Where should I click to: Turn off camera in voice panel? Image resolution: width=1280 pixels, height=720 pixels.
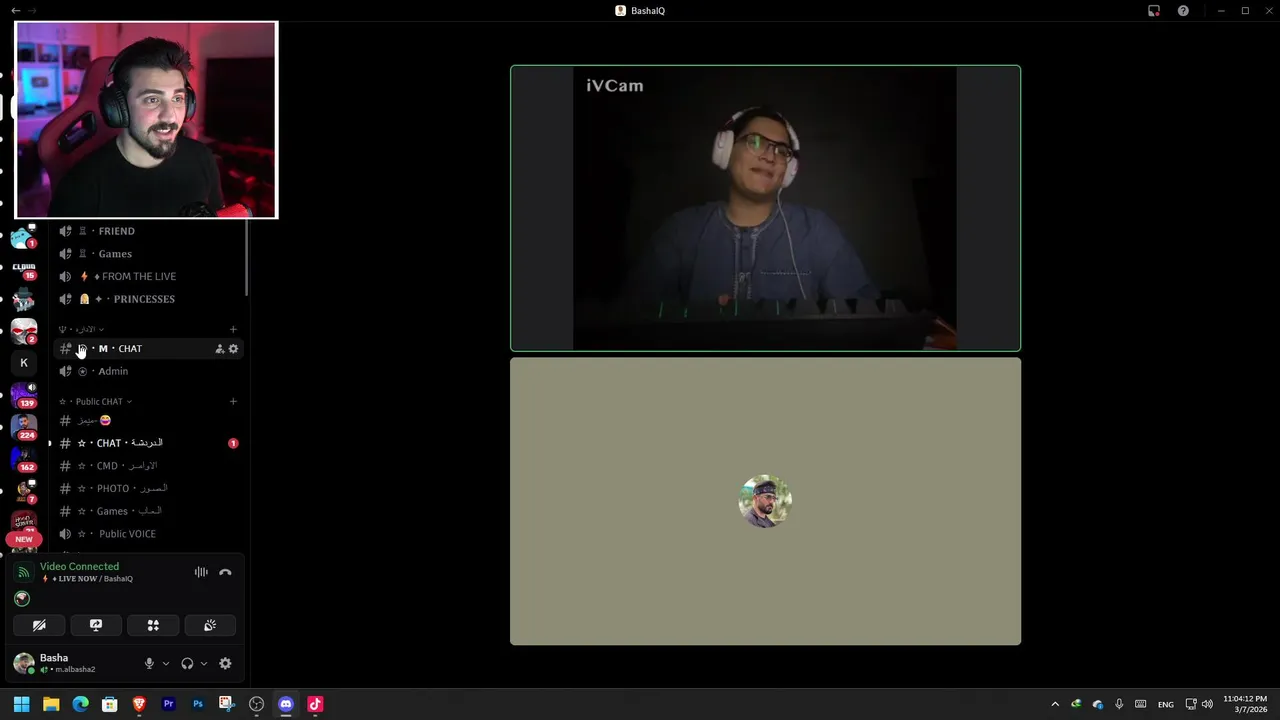click(39, 625)
